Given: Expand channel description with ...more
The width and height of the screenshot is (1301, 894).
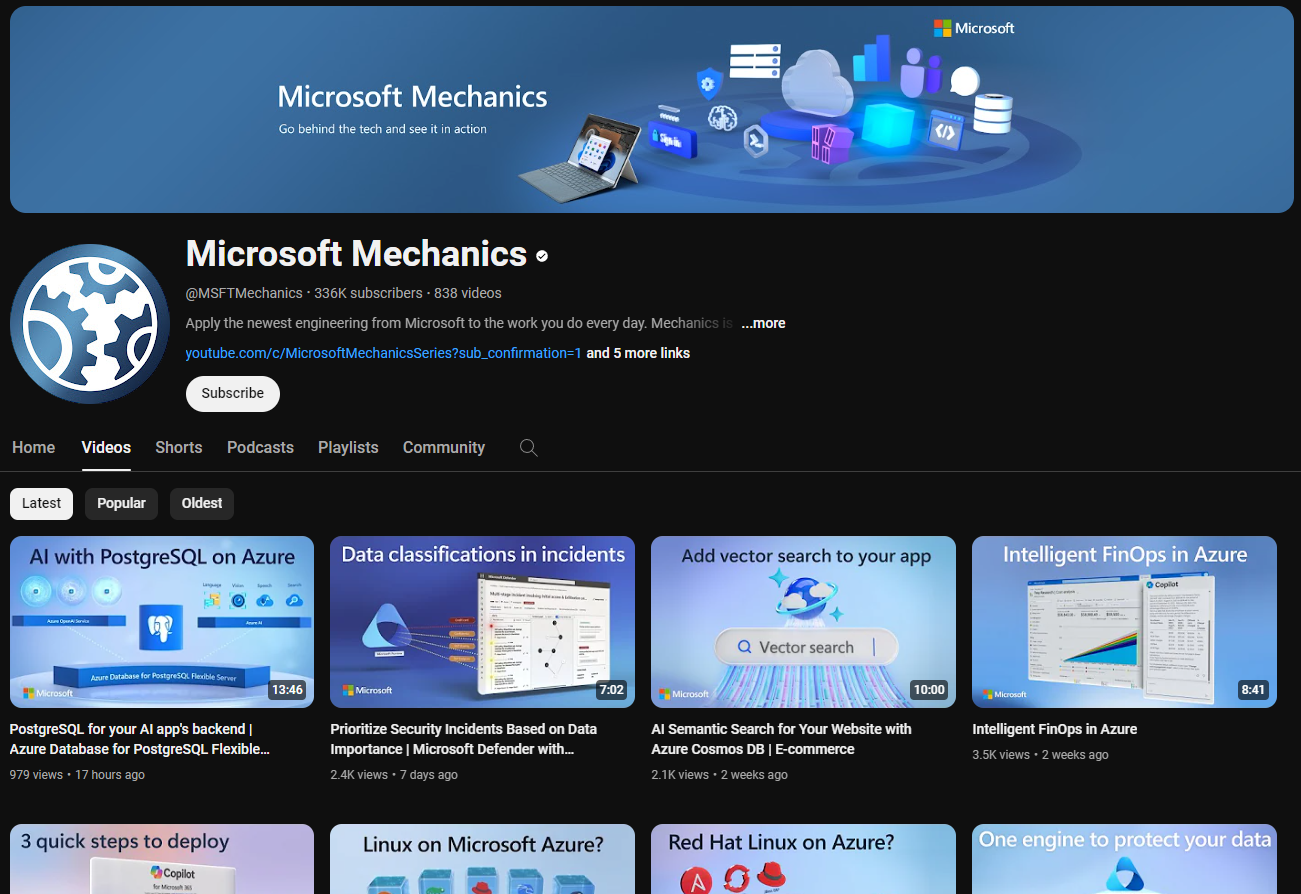Looking at the screenshot, I should (763, 323).
